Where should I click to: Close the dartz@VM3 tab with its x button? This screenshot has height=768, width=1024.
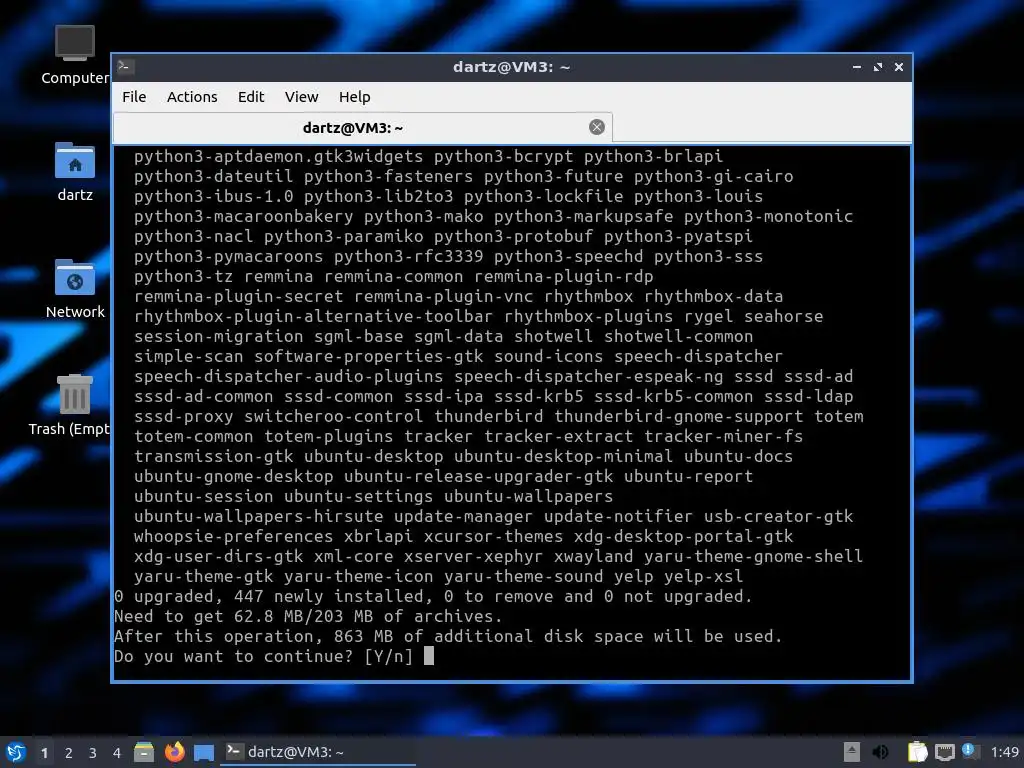pyautogui.click(x=596, y=127)
